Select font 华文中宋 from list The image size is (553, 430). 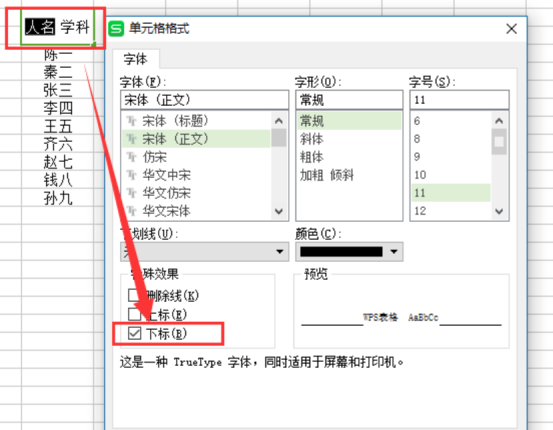(x=196, y=175)
